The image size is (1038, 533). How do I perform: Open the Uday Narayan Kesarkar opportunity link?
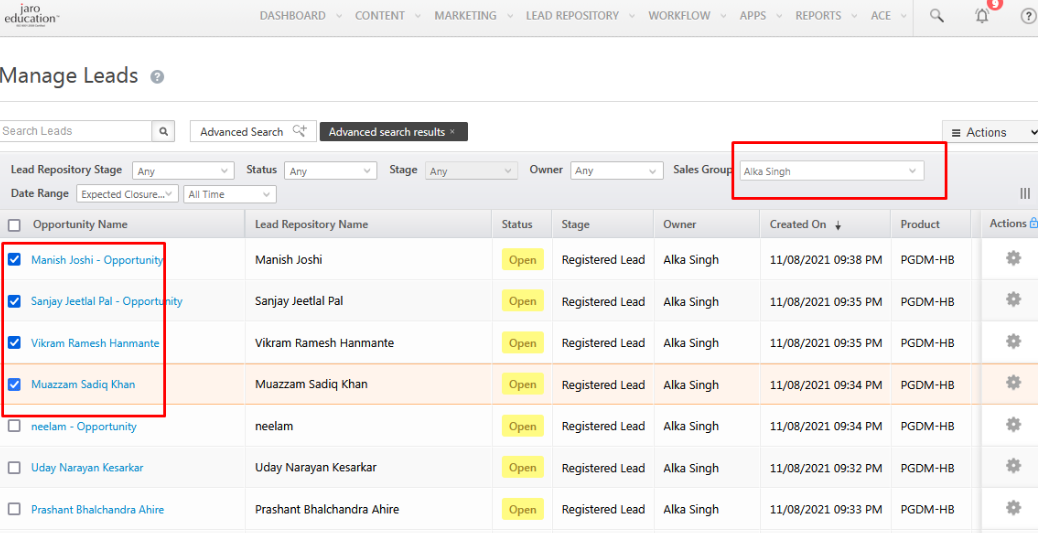87,468
